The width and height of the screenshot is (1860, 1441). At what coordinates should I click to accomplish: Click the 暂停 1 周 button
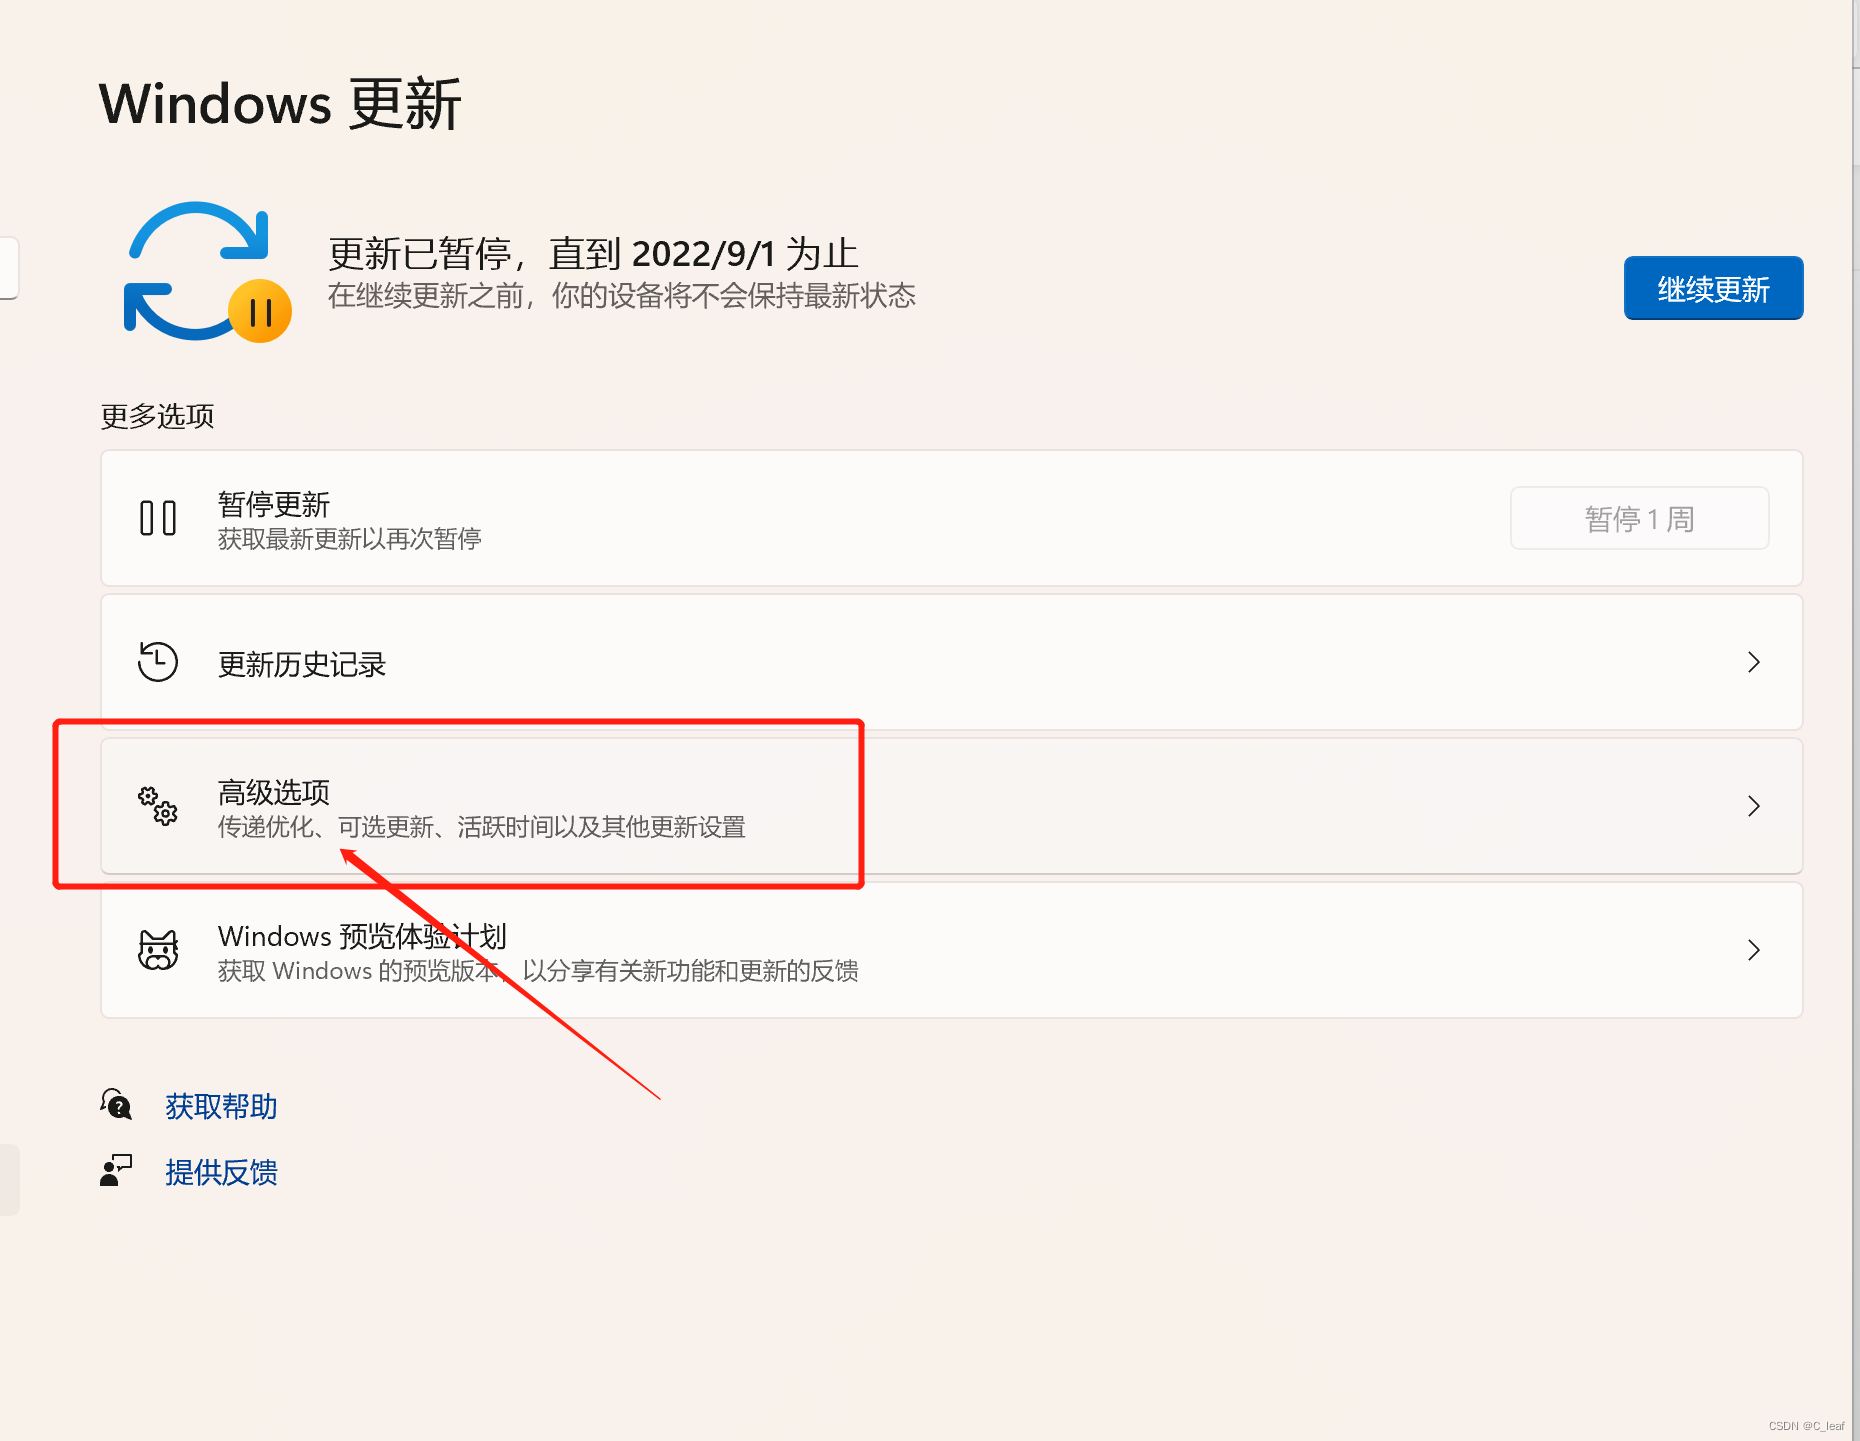pos(1639,518)
